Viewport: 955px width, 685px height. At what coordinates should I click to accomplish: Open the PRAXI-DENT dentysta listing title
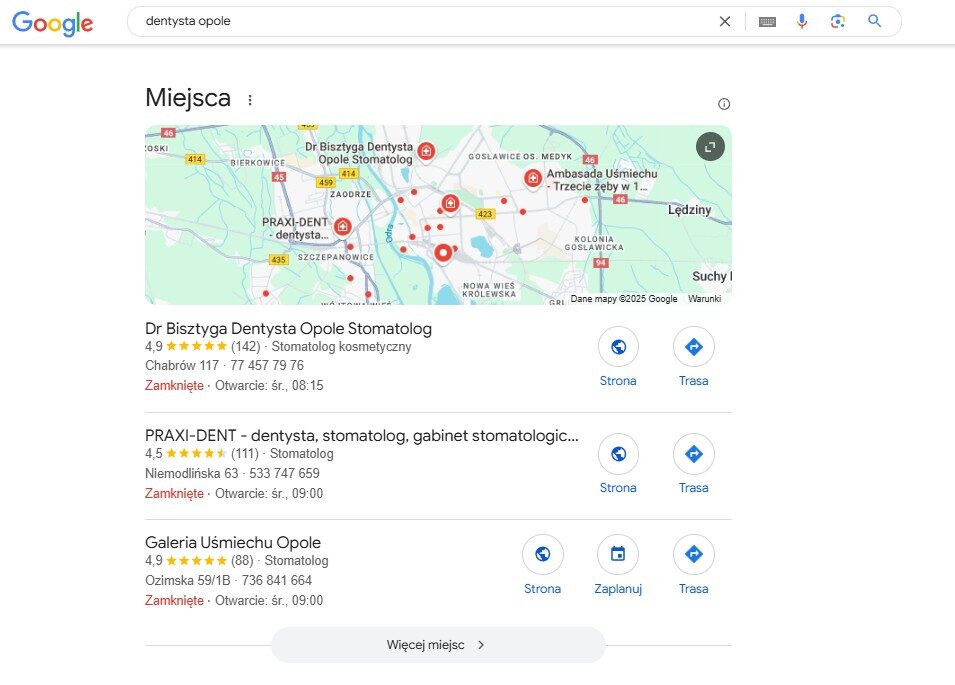362,436
